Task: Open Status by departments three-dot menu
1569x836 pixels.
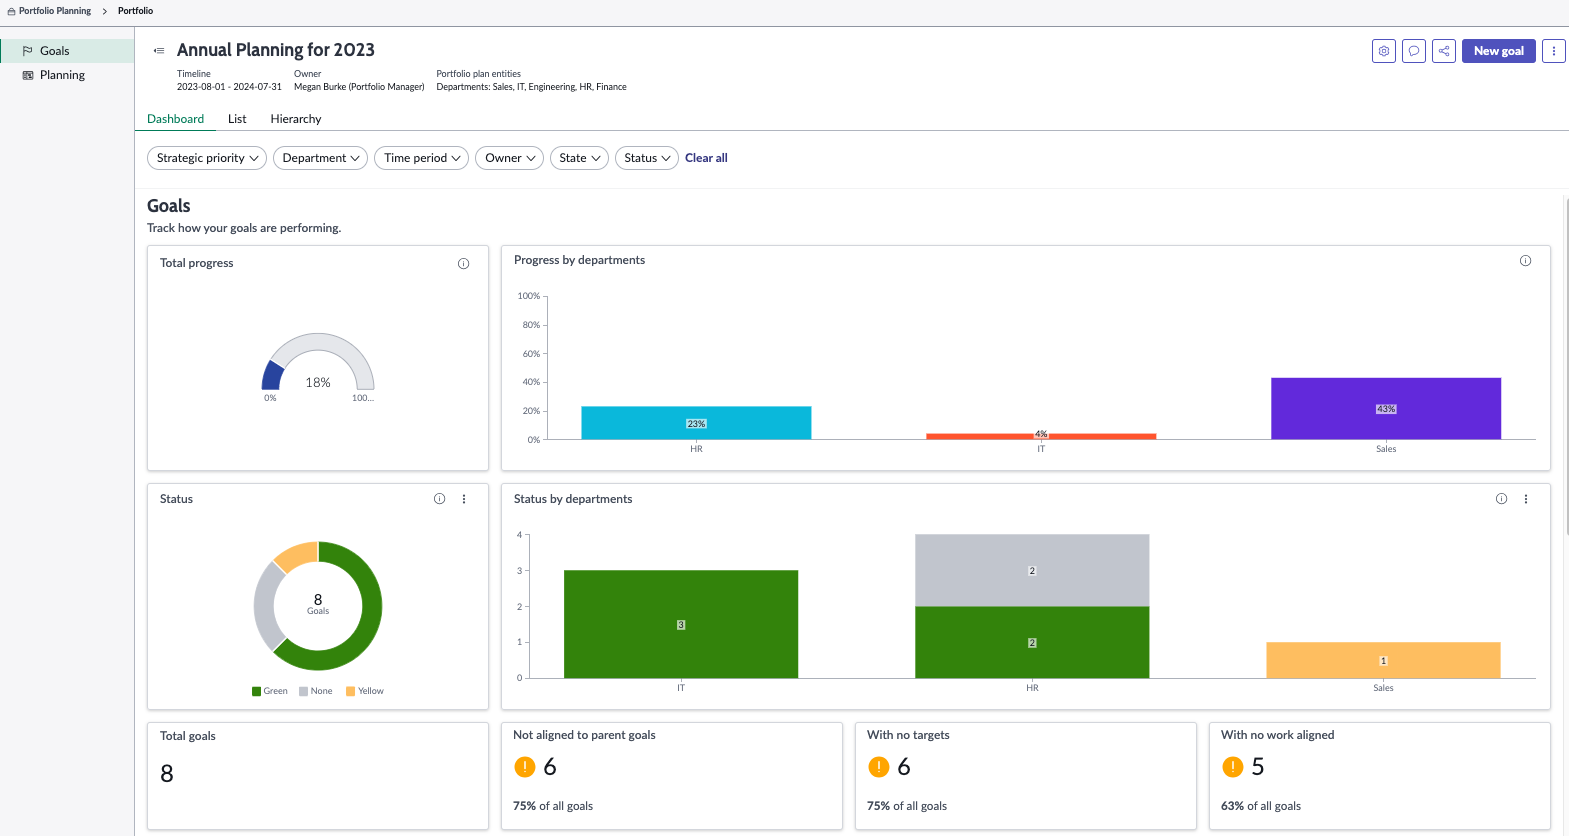Action: [x=1526, y=499]
